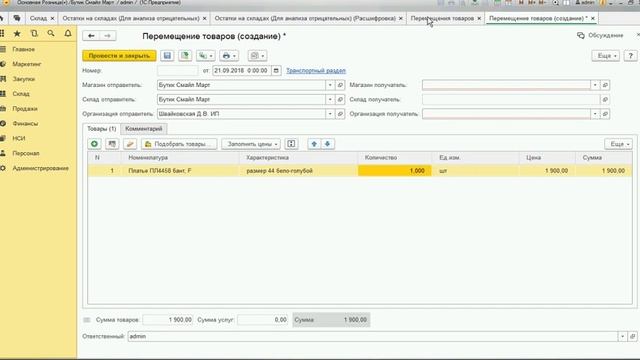Image resolution: width=640 pixels, height=360 pixels.
Task: Click the Склад получатель input field
Action: click(511, 99)
